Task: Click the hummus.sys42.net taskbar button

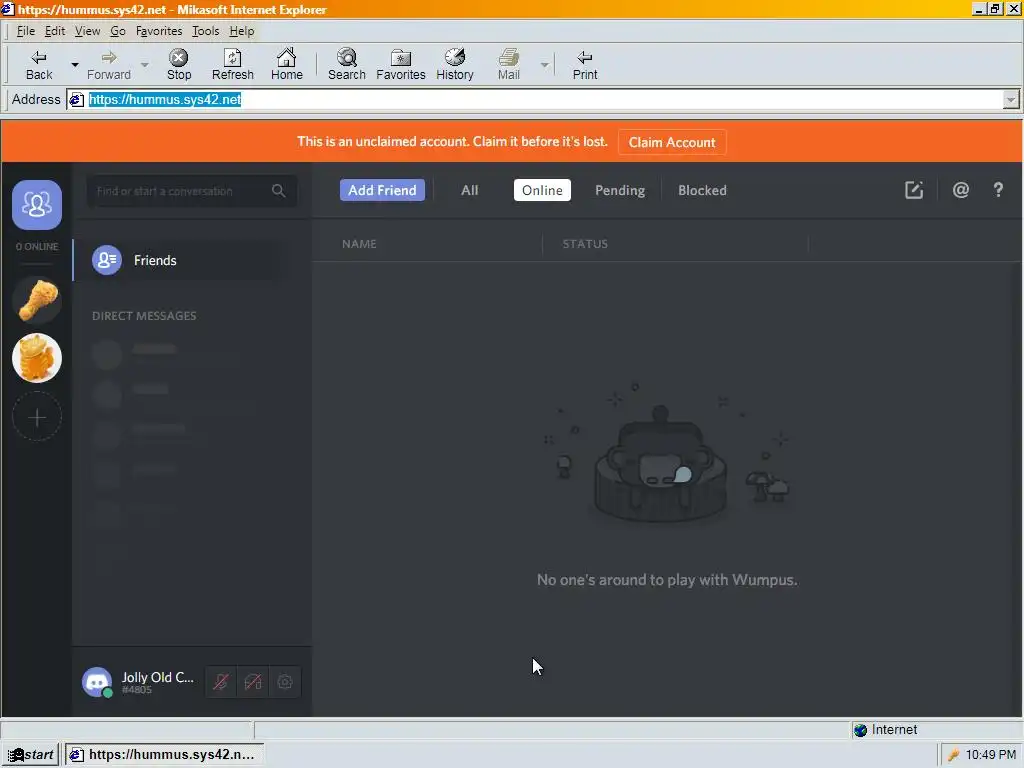Action: tap(163, 754)
